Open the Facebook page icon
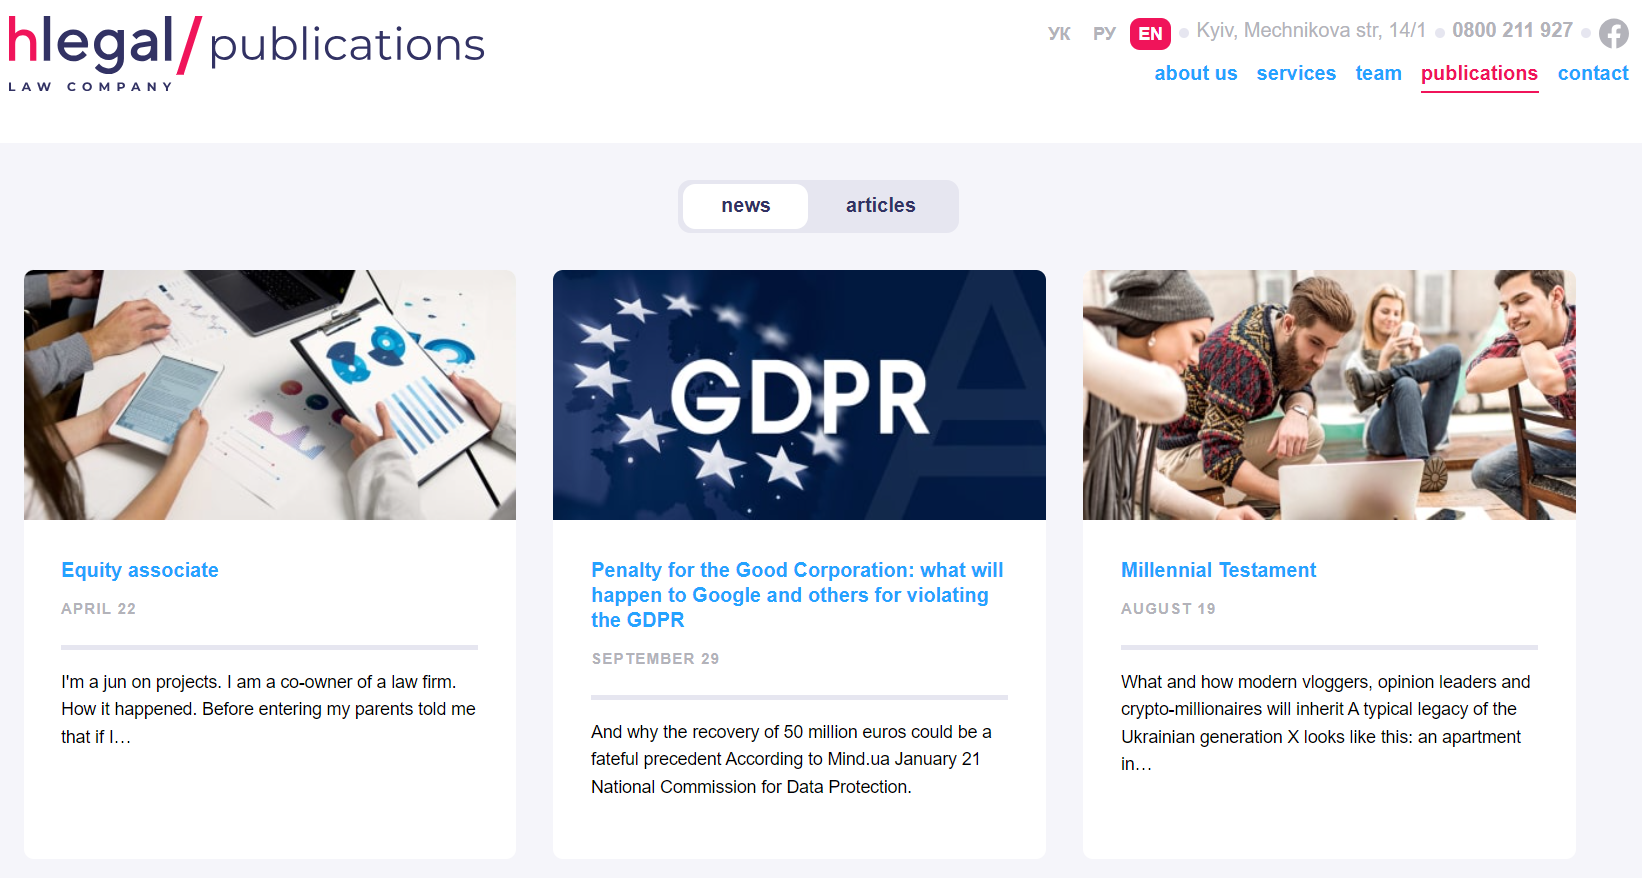1642x878 pixels. pos(1613,33)
